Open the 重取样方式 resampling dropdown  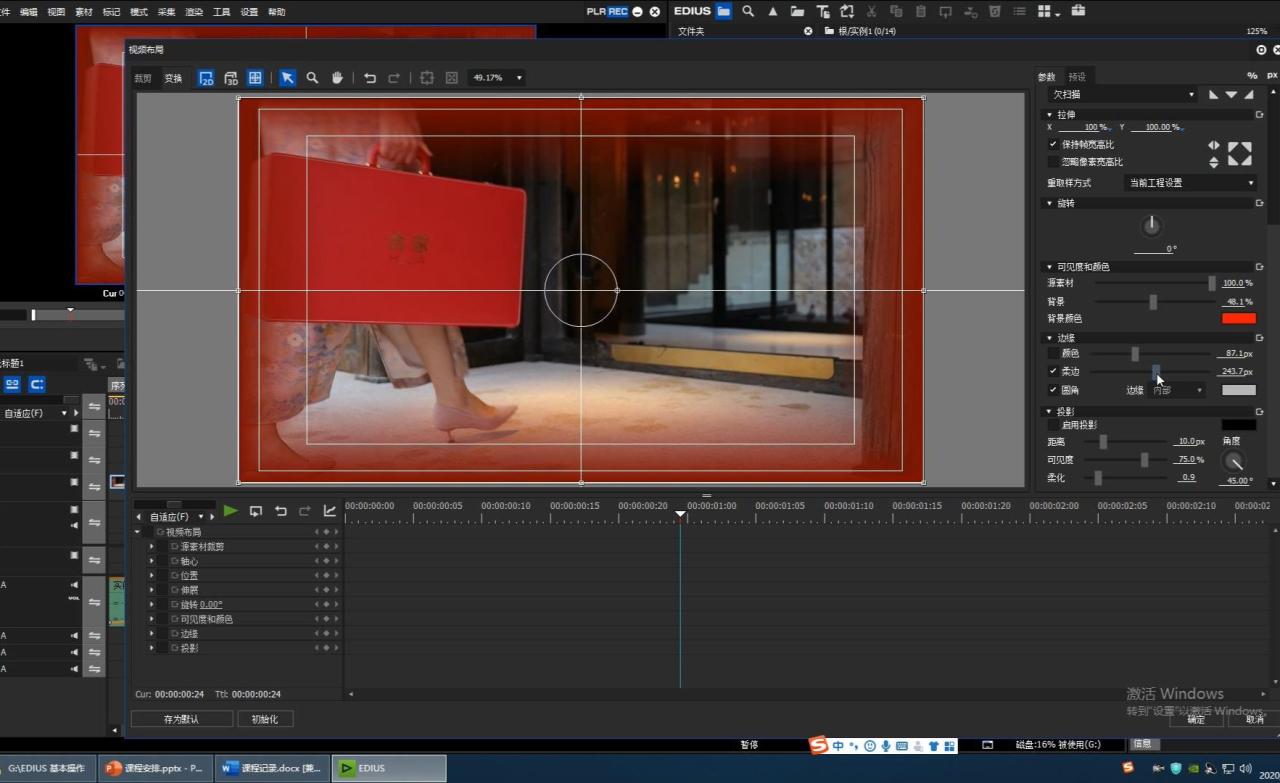click(1190, 183)
